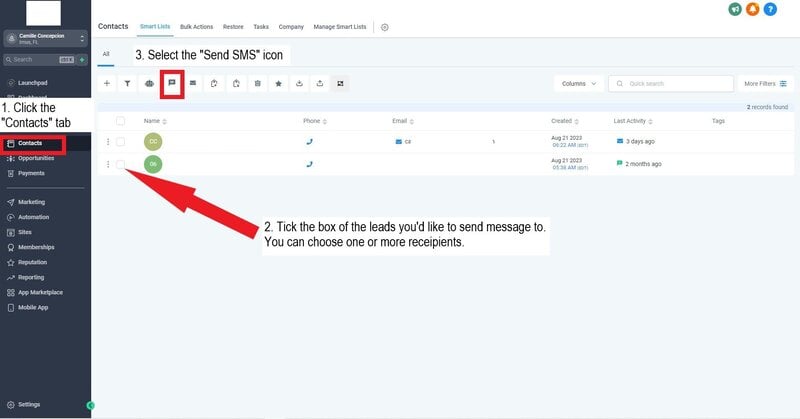Switch to the Smart Lists tab
The image size is (800, 419).
[155, 27]
